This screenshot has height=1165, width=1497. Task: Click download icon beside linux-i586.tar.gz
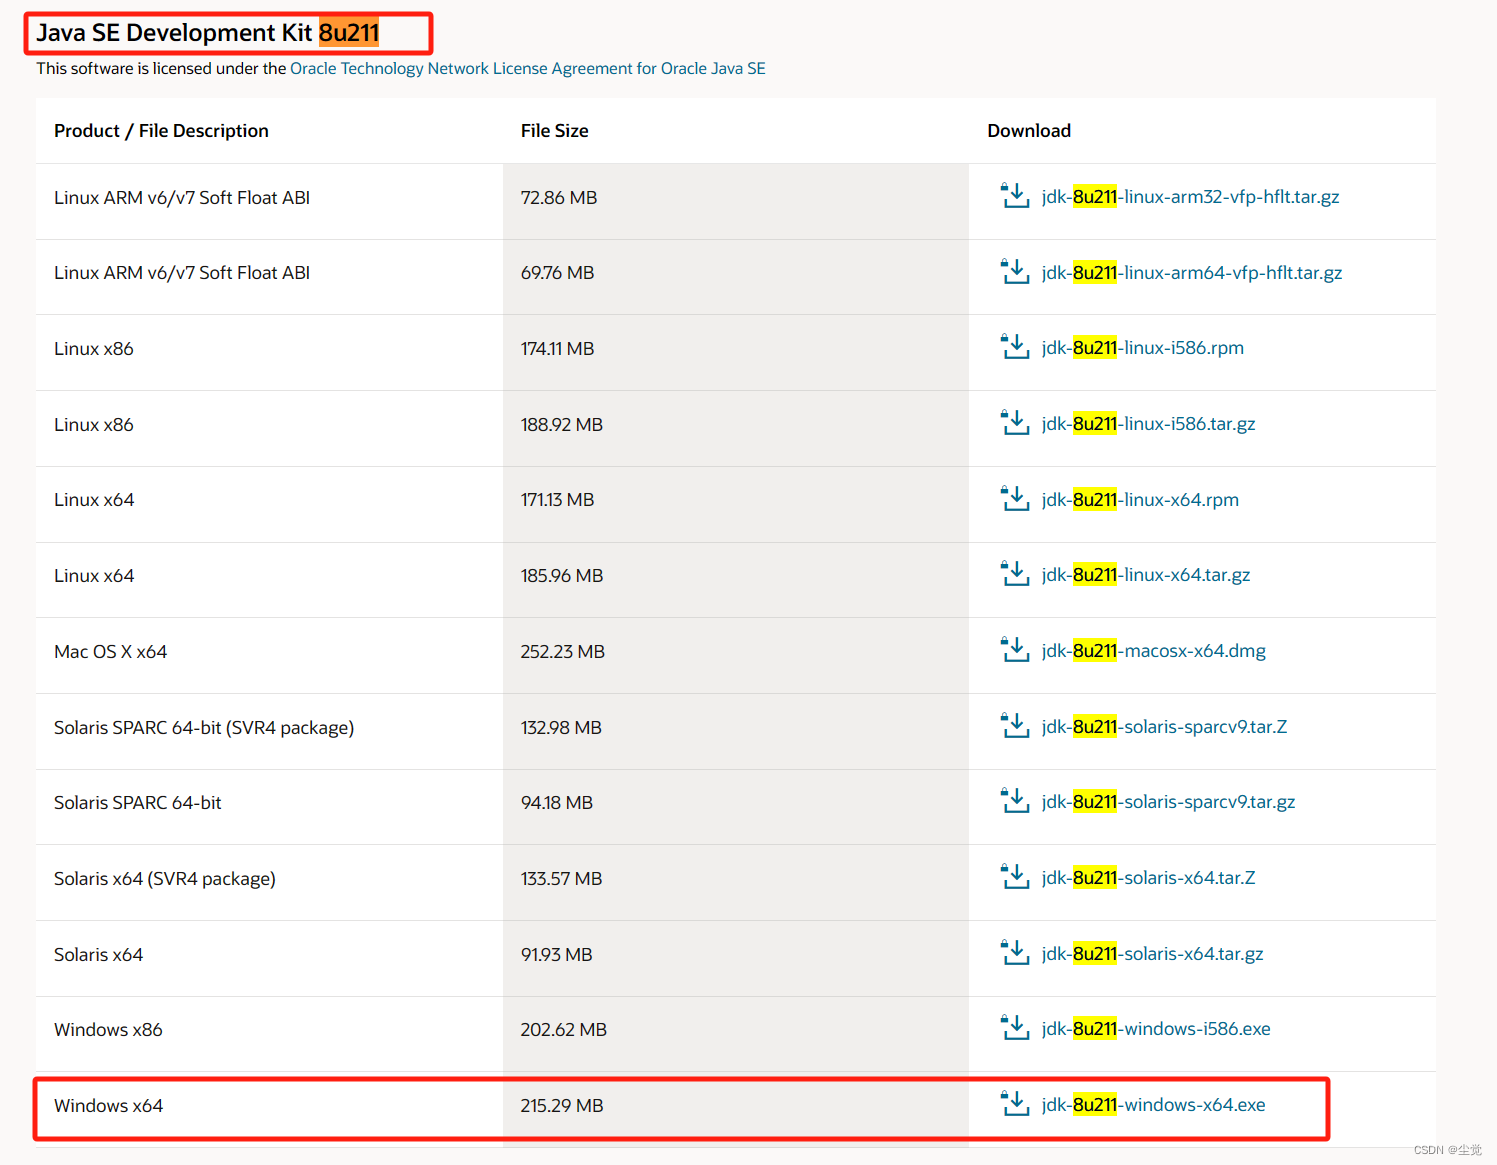click(1015, 423)
